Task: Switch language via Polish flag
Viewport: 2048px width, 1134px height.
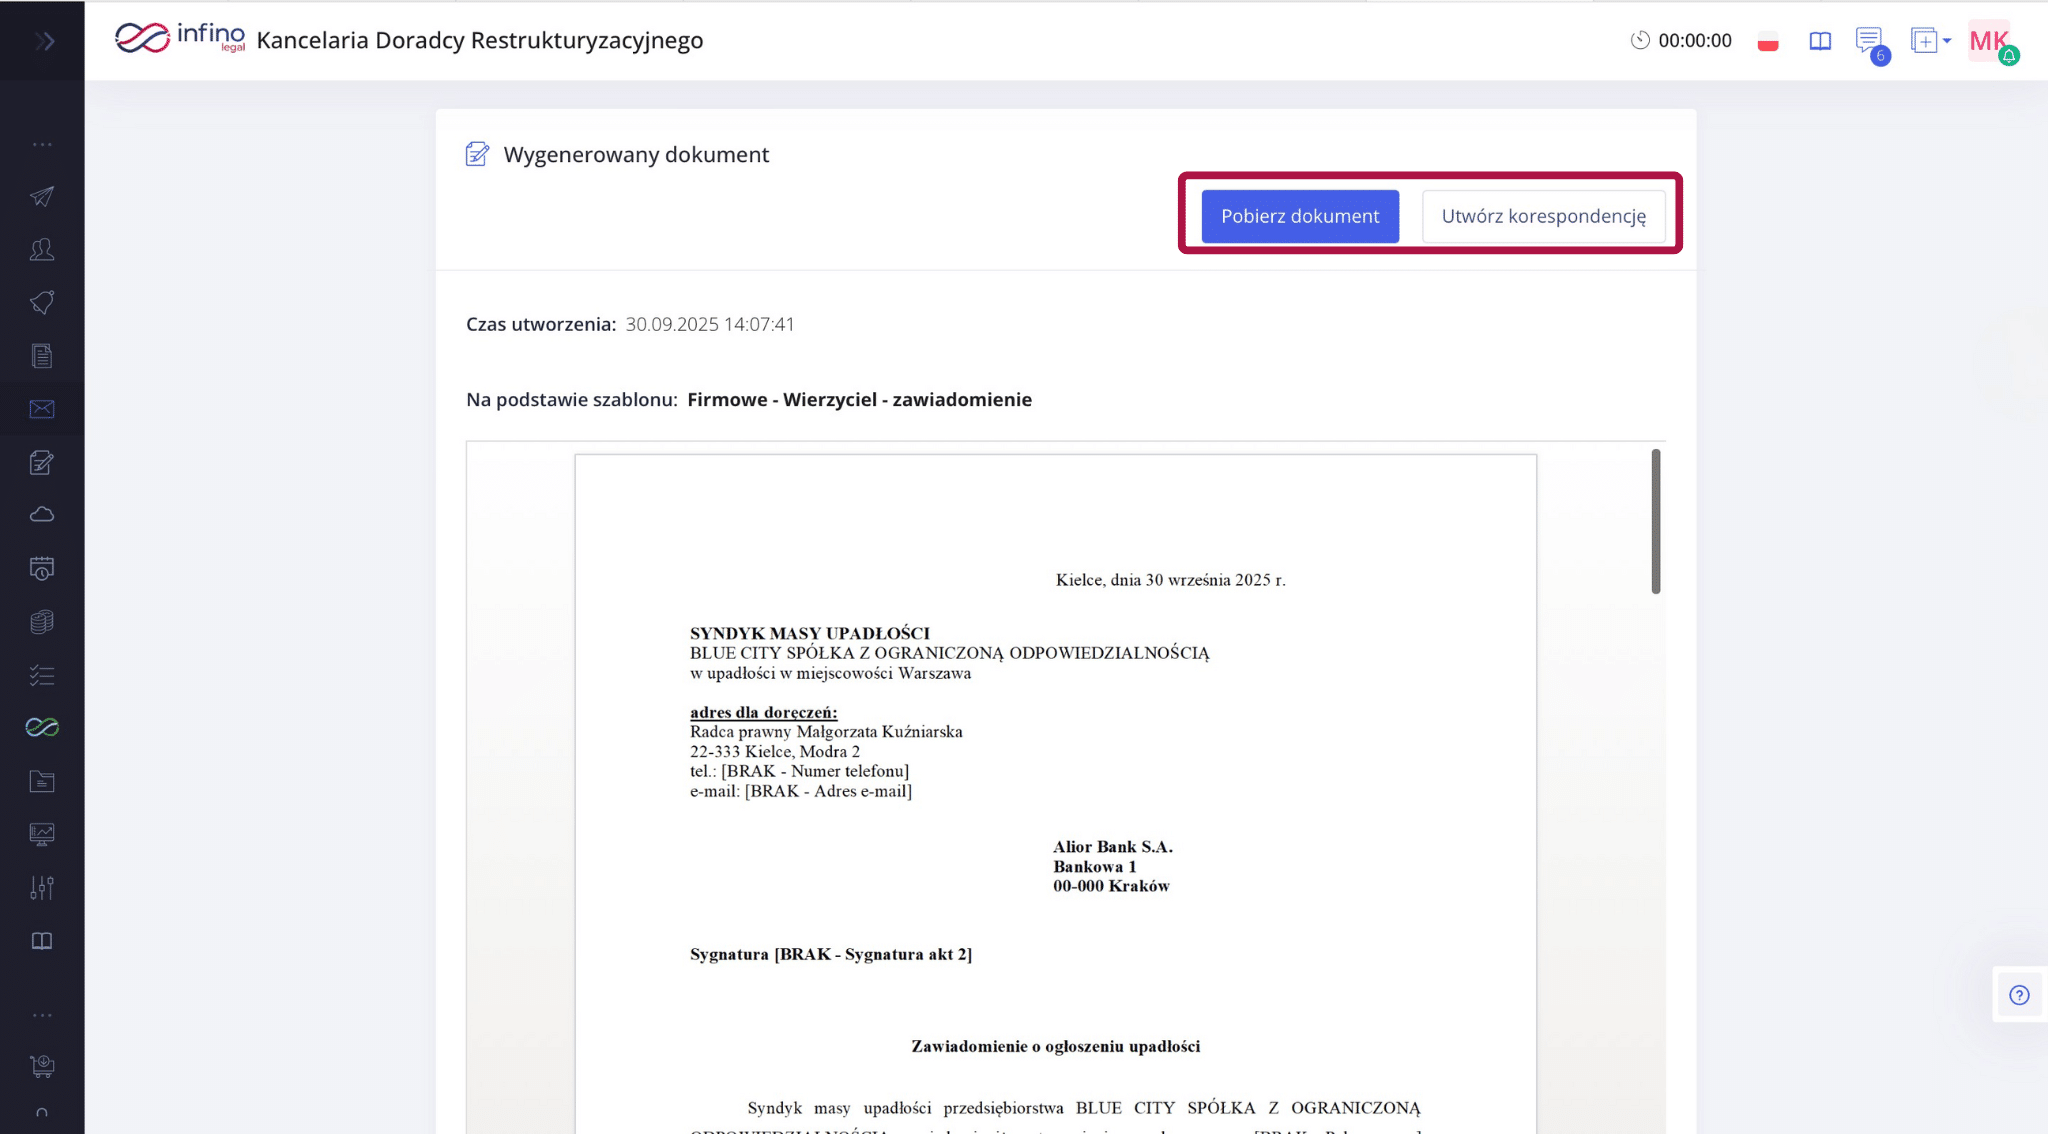Action: [1768, 42]
